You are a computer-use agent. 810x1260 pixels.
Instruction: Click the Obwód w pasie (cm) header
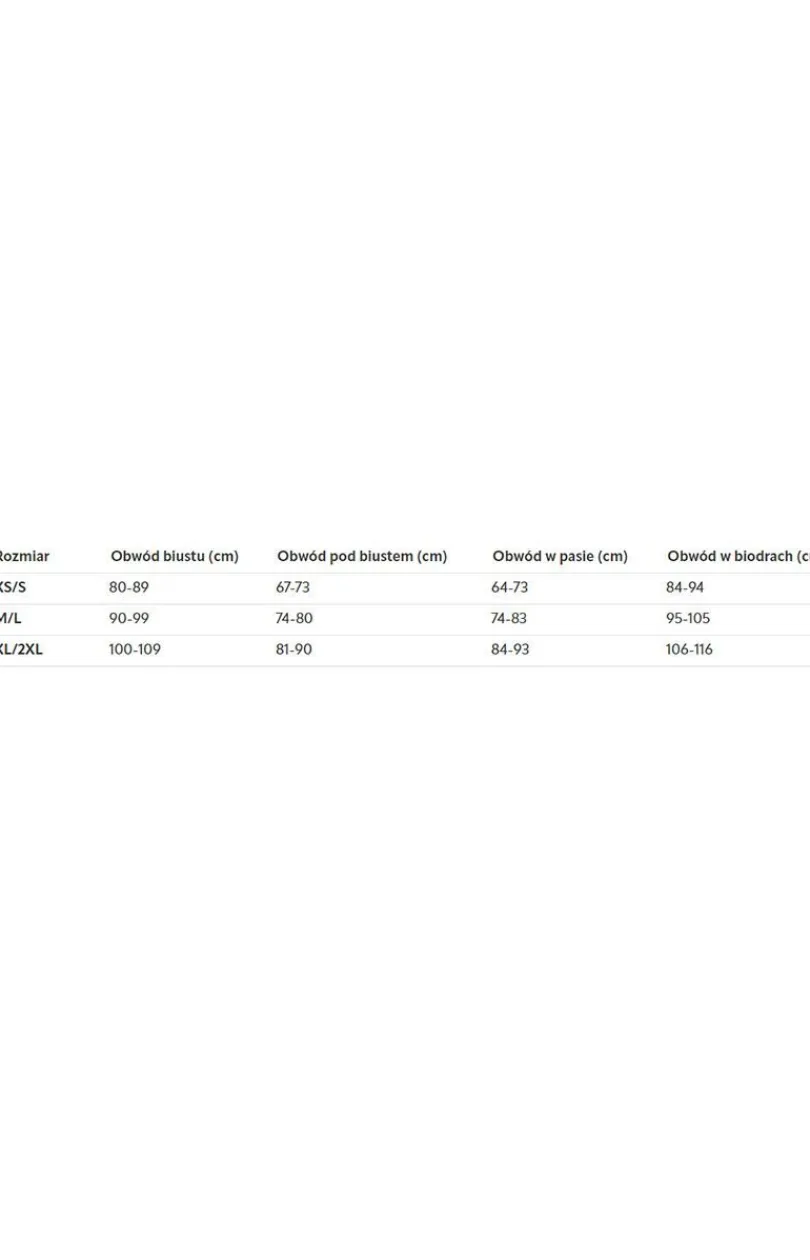pyautogui.click(x=560, y=556)
